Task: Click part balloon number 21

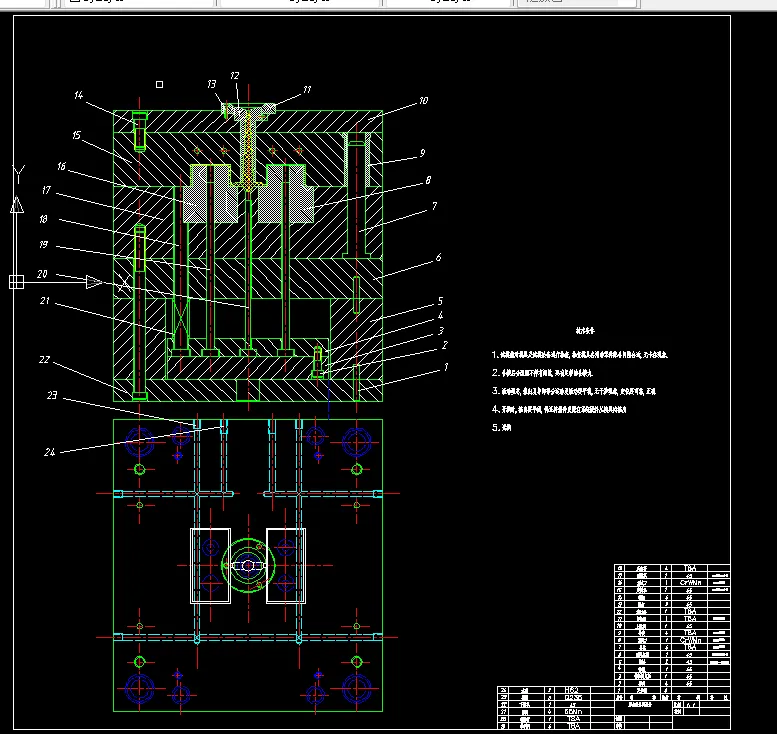Action: pos(45,301)
